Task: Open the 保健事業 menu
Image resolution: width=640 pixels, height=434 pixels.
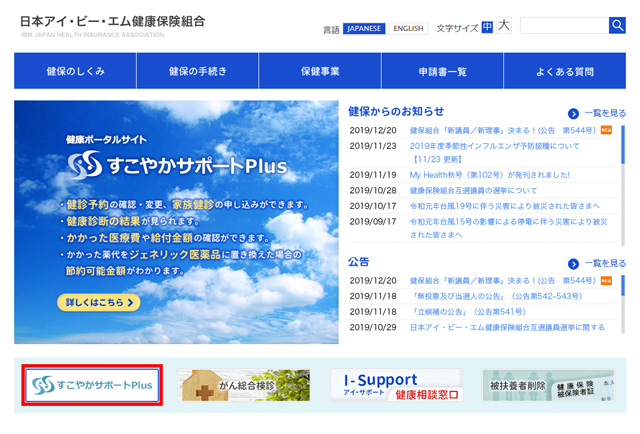Action: (320, 71)
